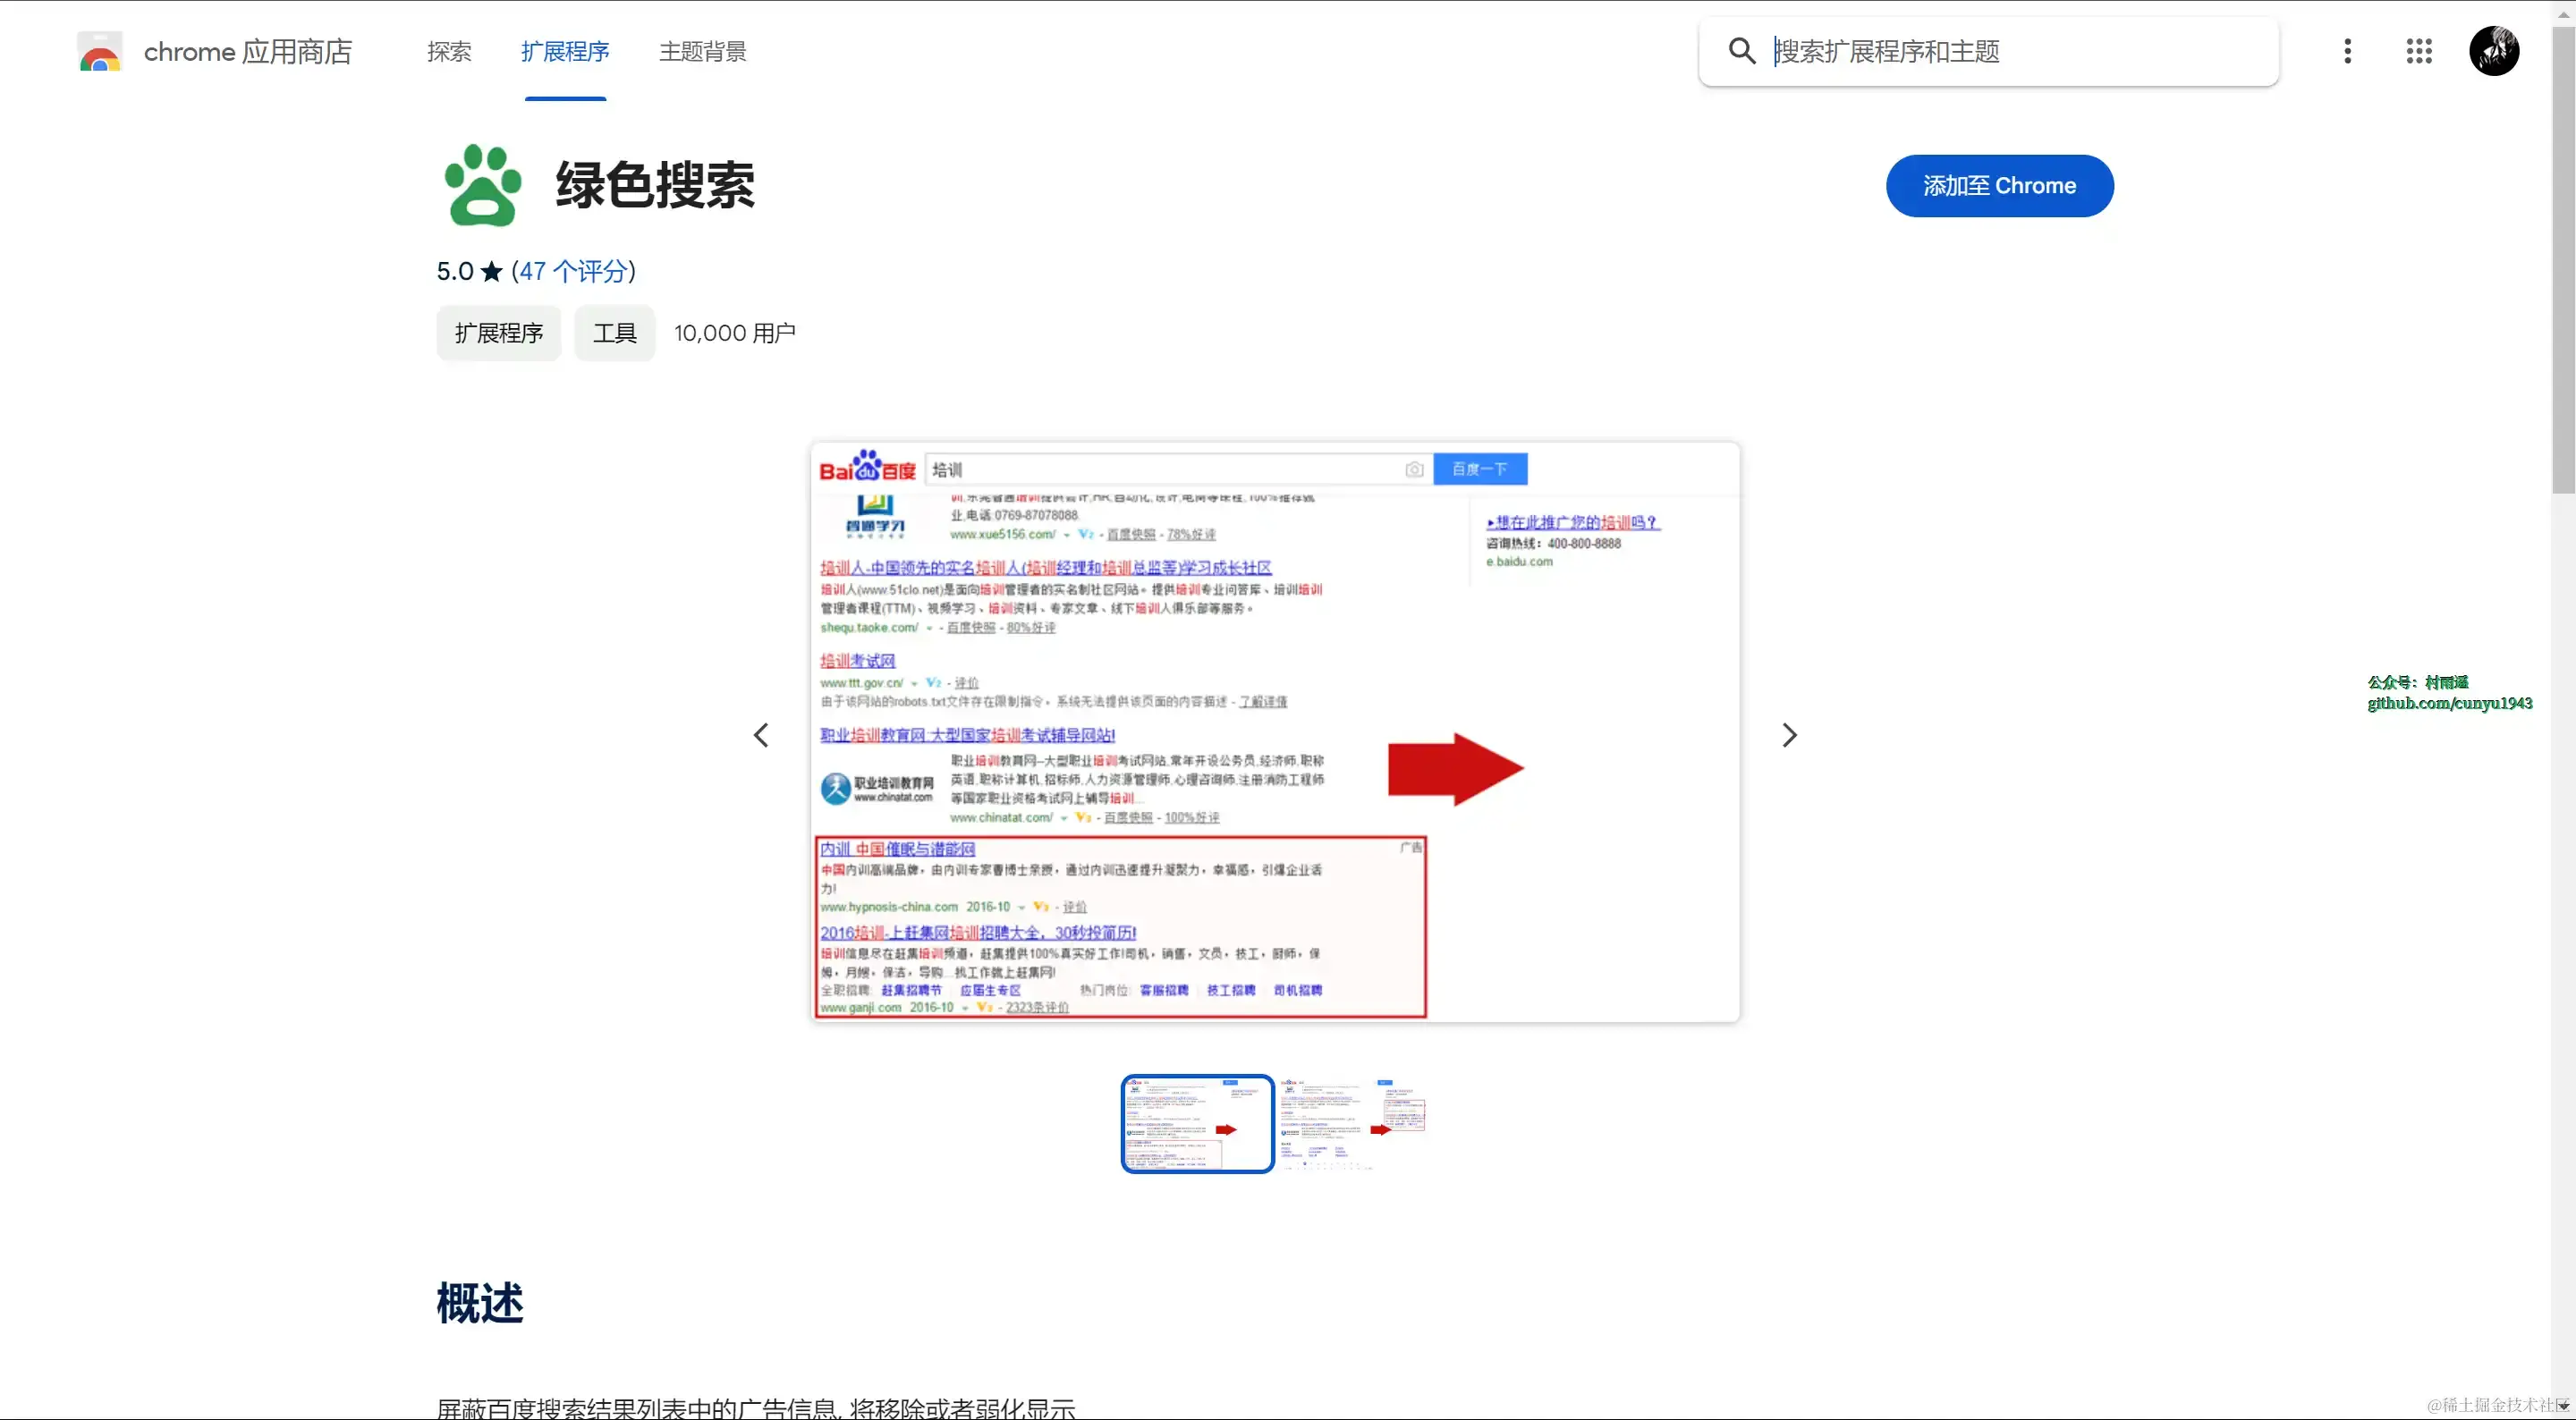Click the user profile avatar
2576x1420 pixels.
coord(2493,51)
